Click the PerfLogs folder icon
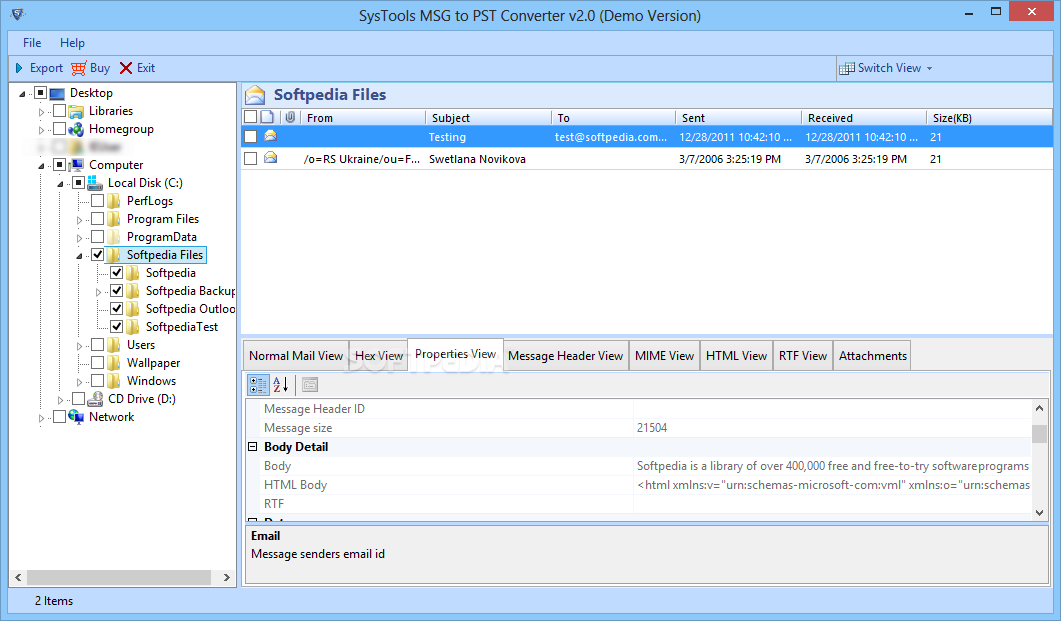Image resolution: width=1061 pixels, height=621 pixels. 114,201
